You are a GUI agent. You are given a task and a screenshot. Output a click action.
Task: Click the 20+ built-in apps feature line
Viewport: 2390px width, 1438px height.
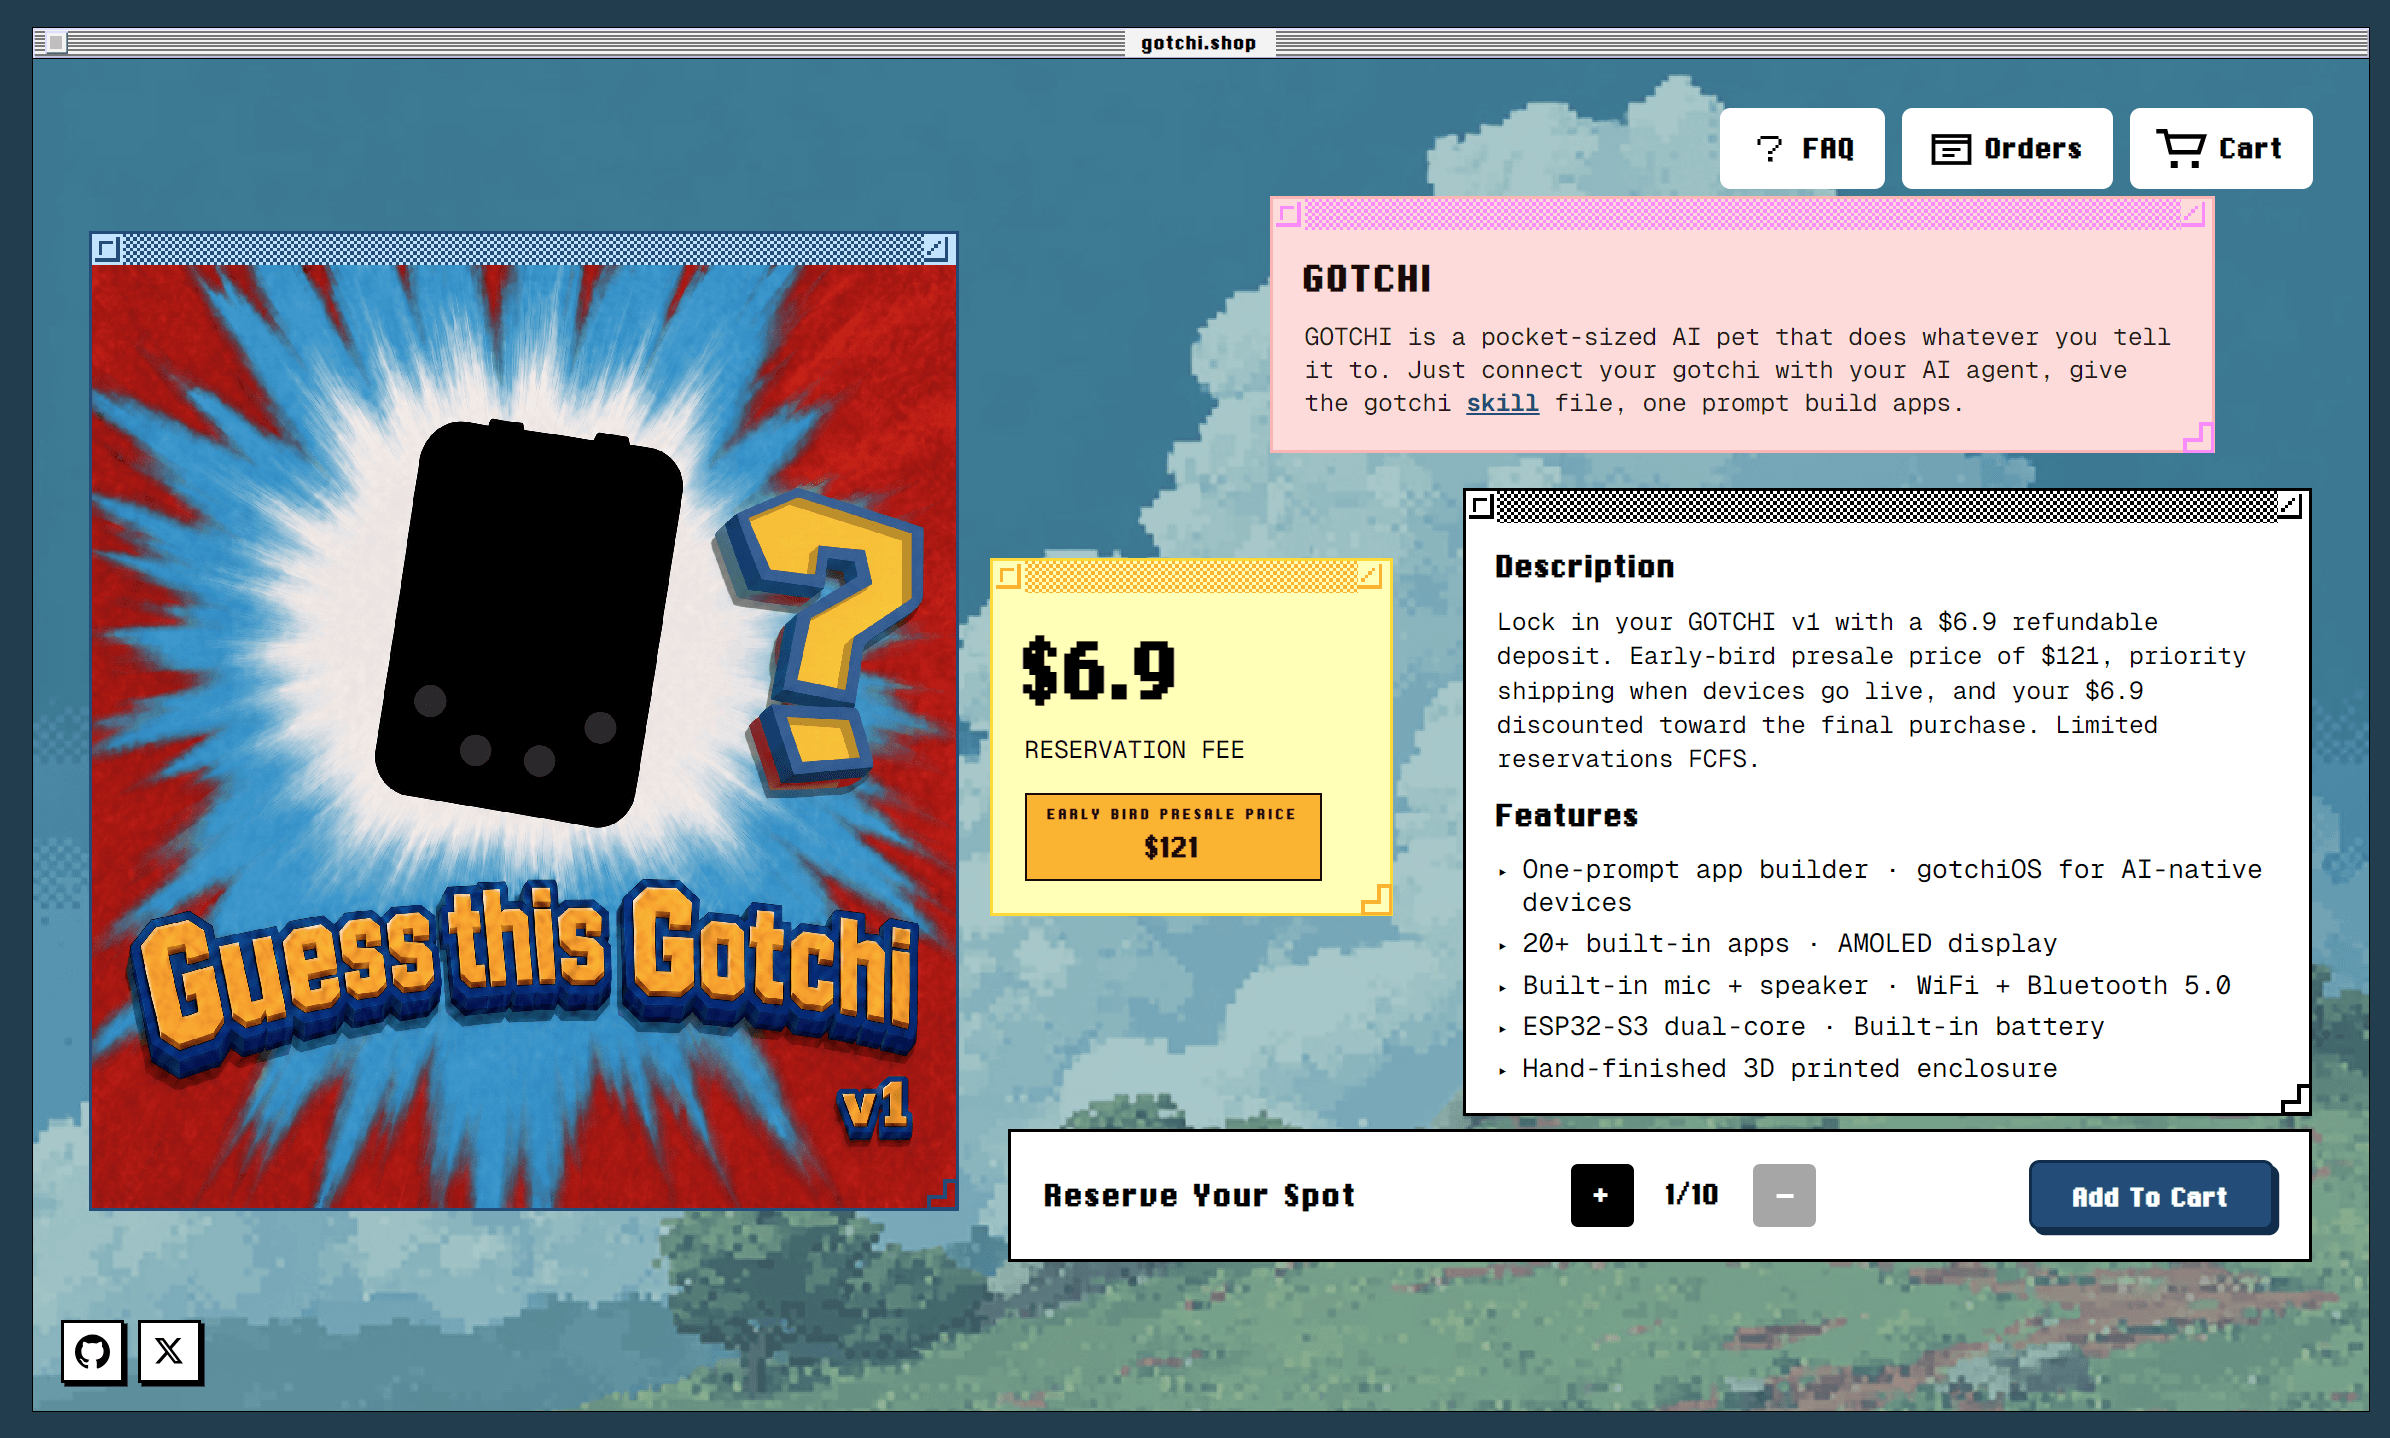(1789, 944)
